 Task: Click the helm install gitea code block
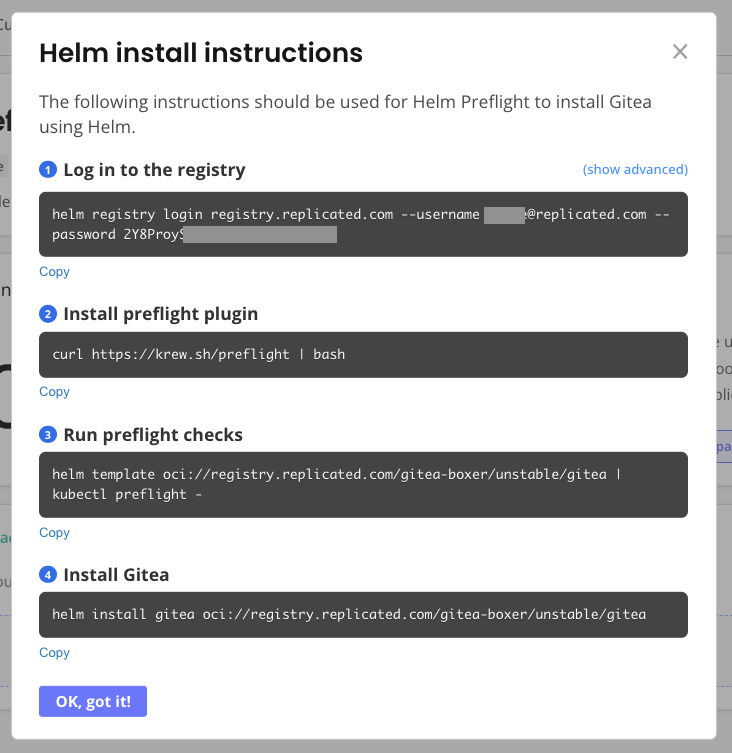click(x=363, y=614)
